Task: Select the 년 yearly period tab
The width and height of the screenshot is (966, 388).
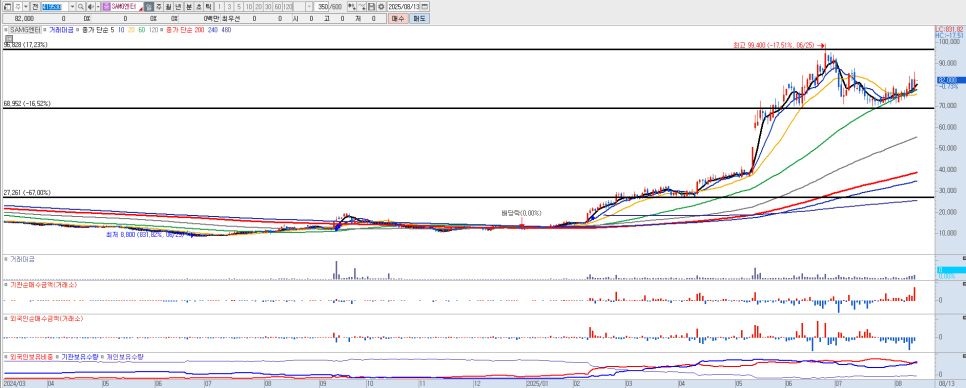Action: [178, 6]
